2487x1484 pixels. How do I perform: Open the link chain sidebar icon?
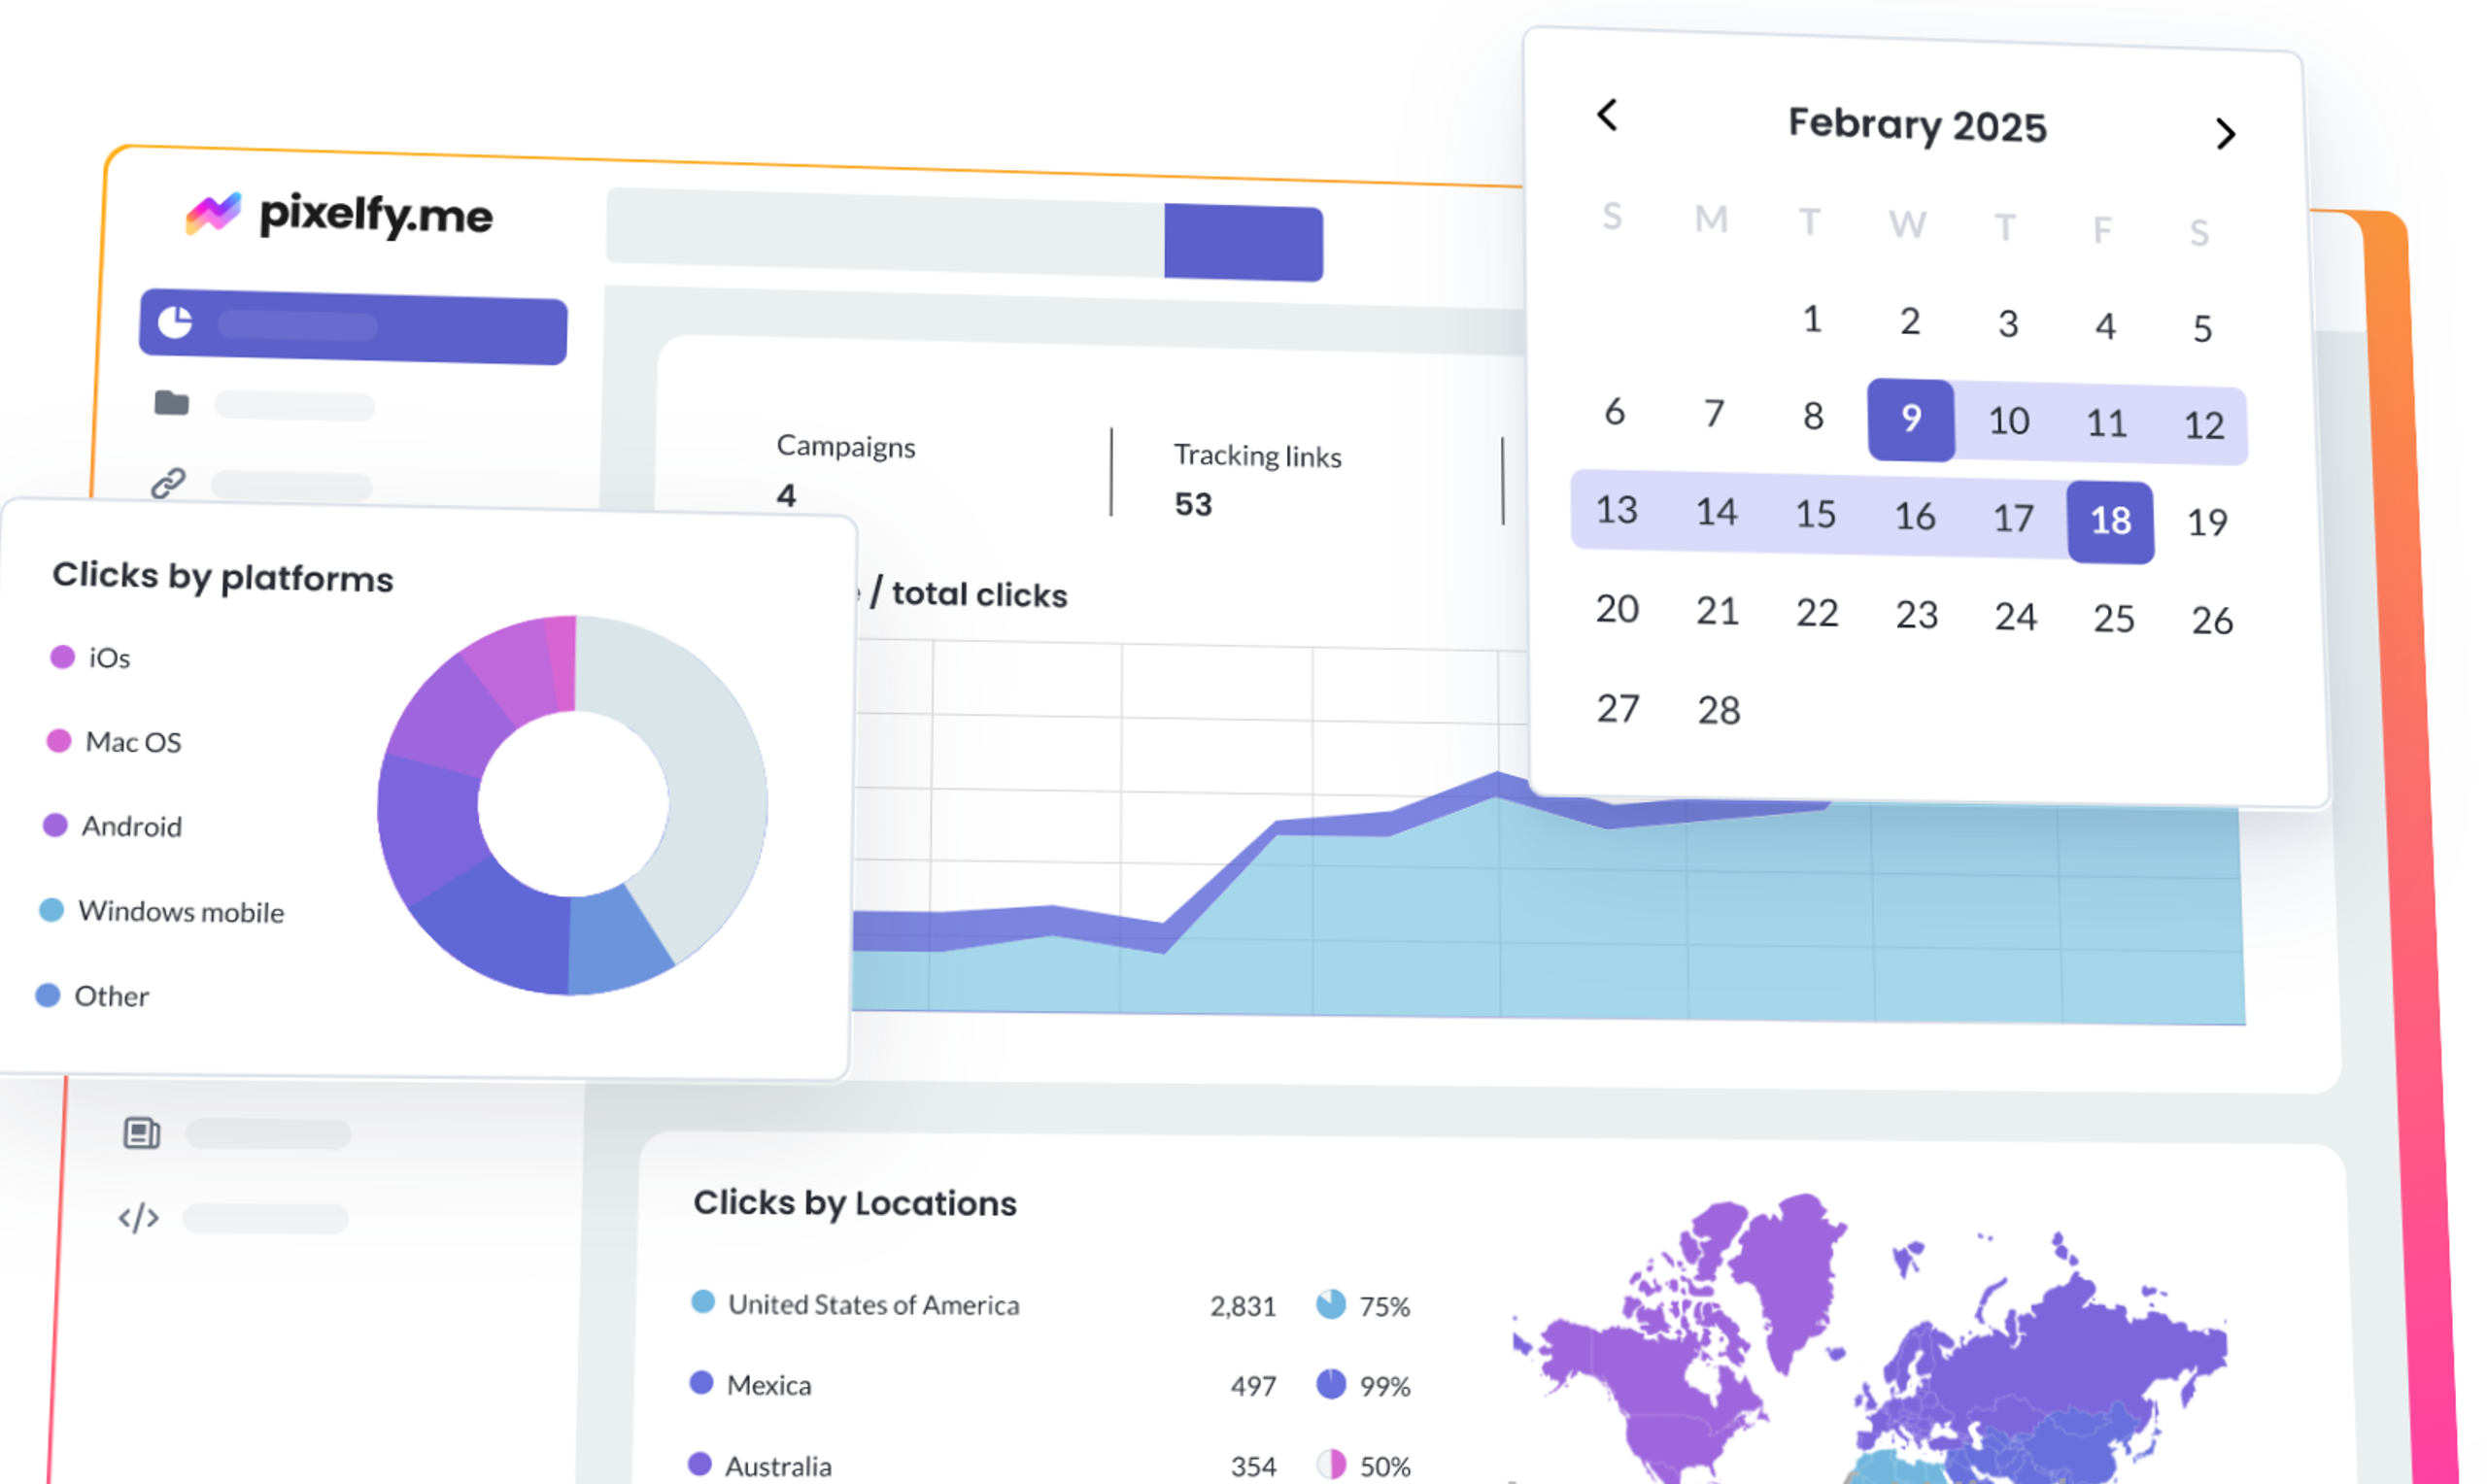[168, 483]
